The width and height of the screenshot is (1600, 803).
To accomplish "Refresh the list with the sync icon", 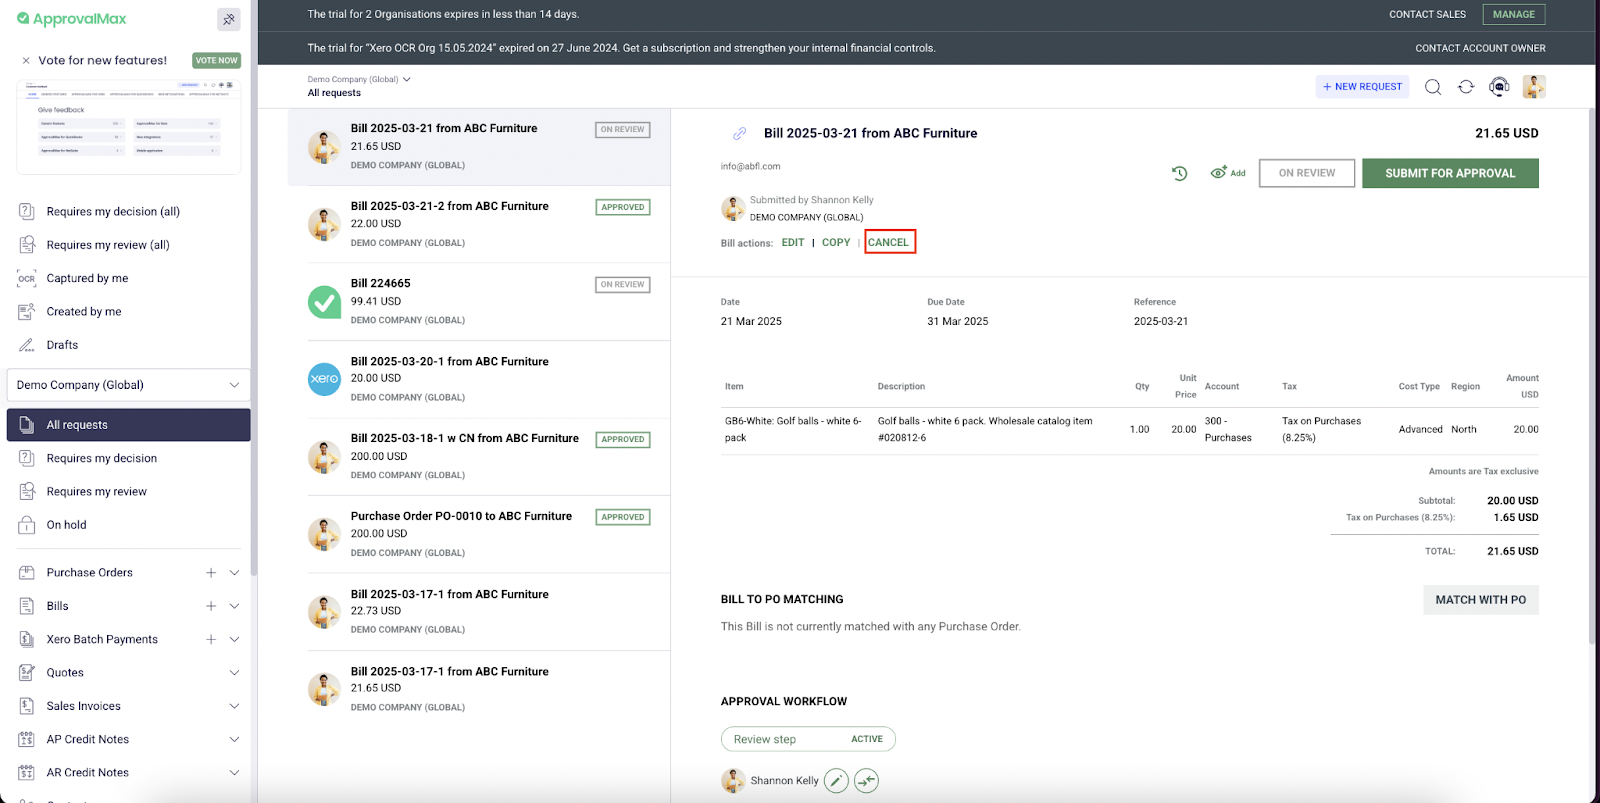I will click(x=1466, y=87).
